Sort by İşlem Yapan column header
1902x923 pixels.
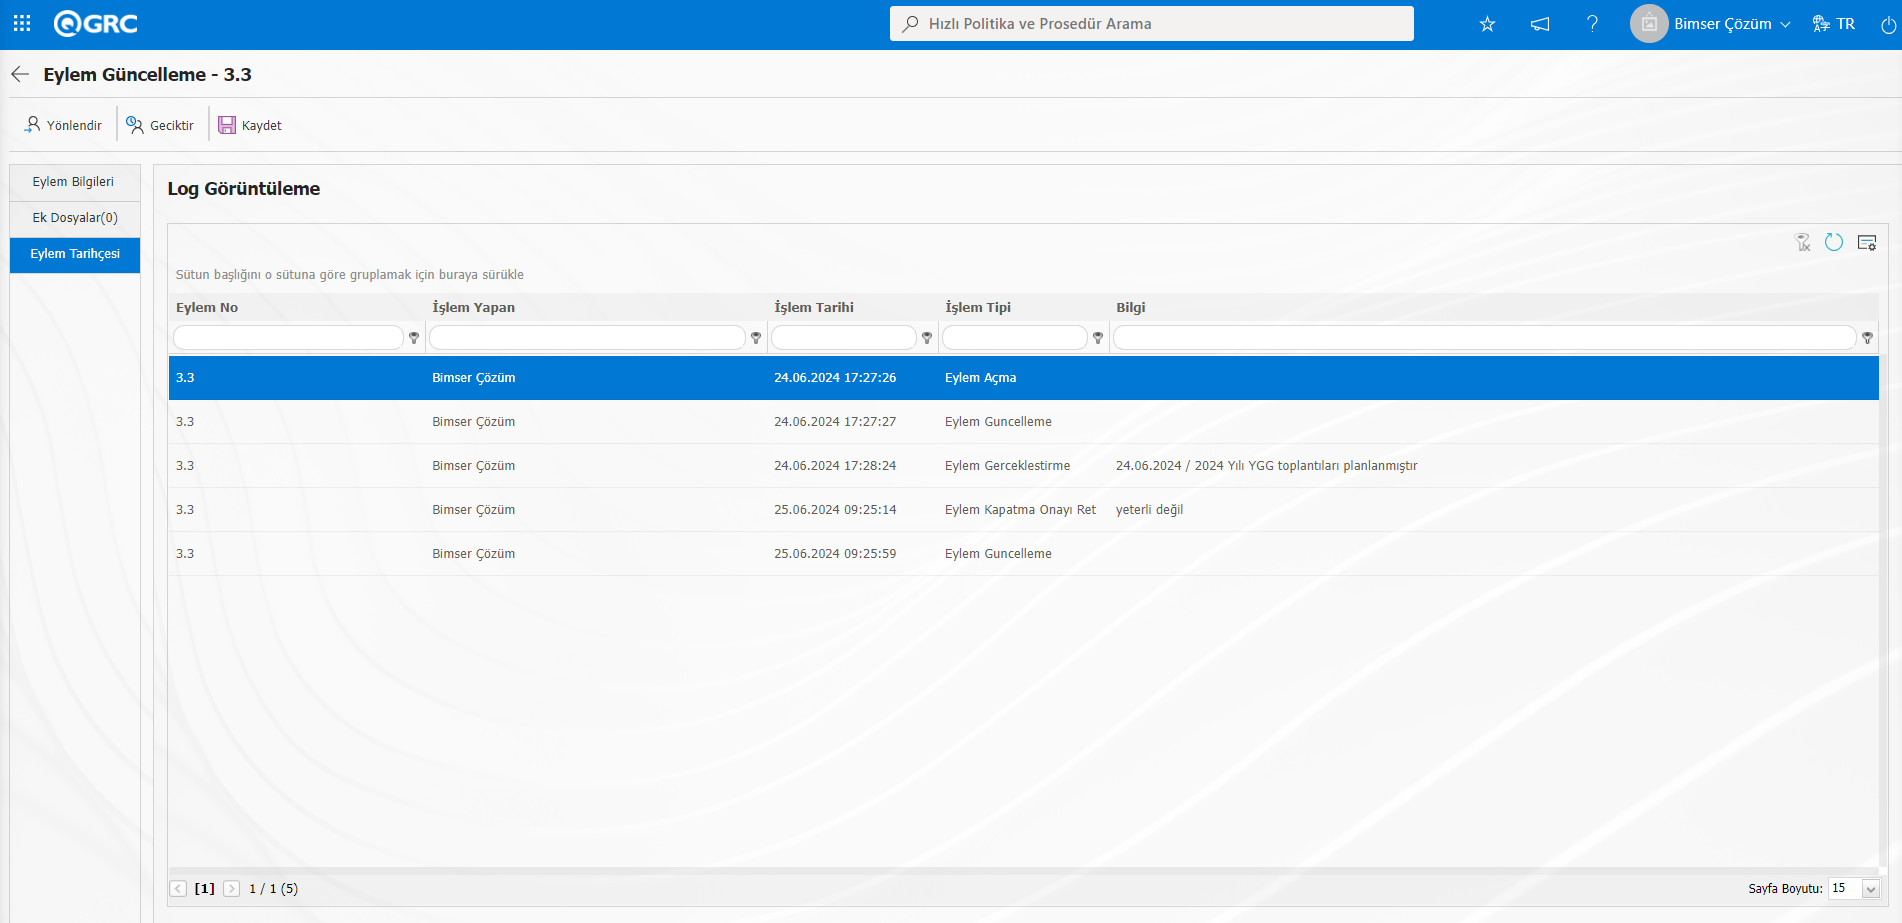[x=474, y=307]
